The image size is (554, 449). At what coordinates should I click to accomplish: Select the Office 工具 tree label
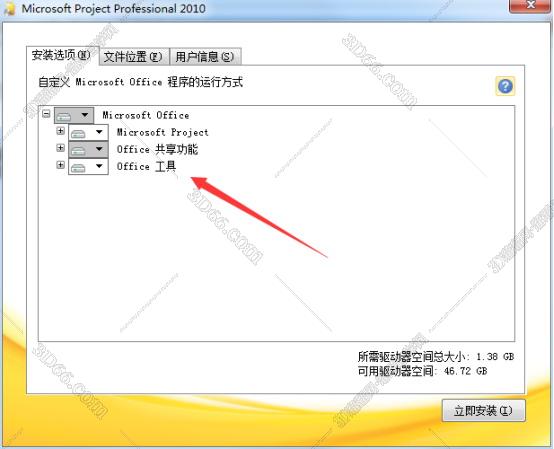click(x=146, y=166)
